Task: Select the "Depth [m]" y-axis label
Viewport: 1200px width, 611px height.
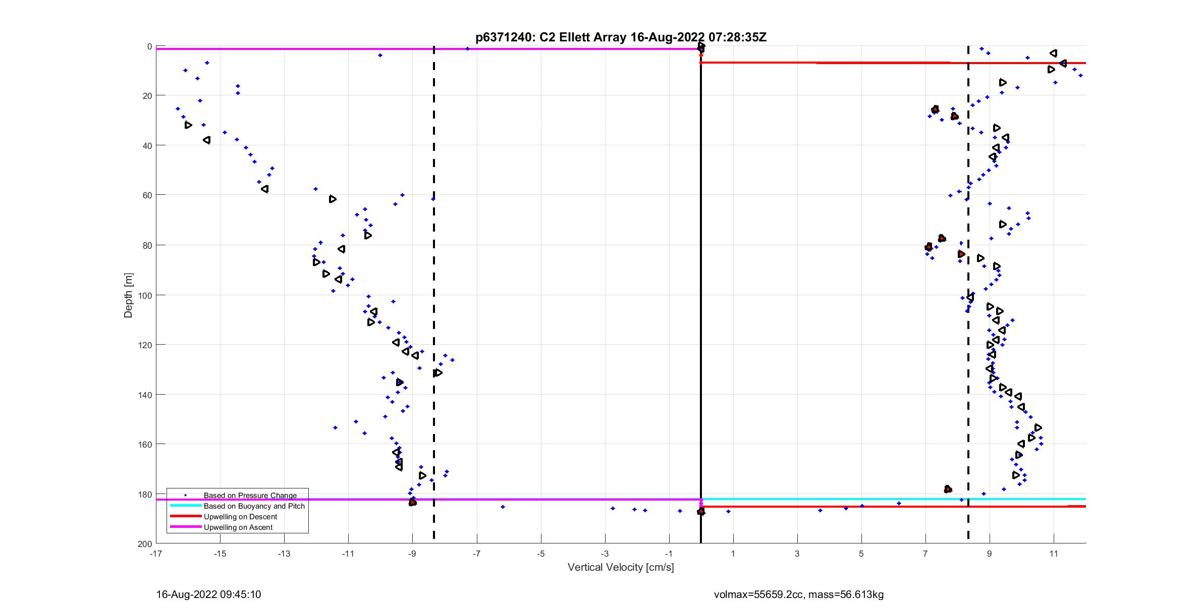Action: (x=129, y=296)
